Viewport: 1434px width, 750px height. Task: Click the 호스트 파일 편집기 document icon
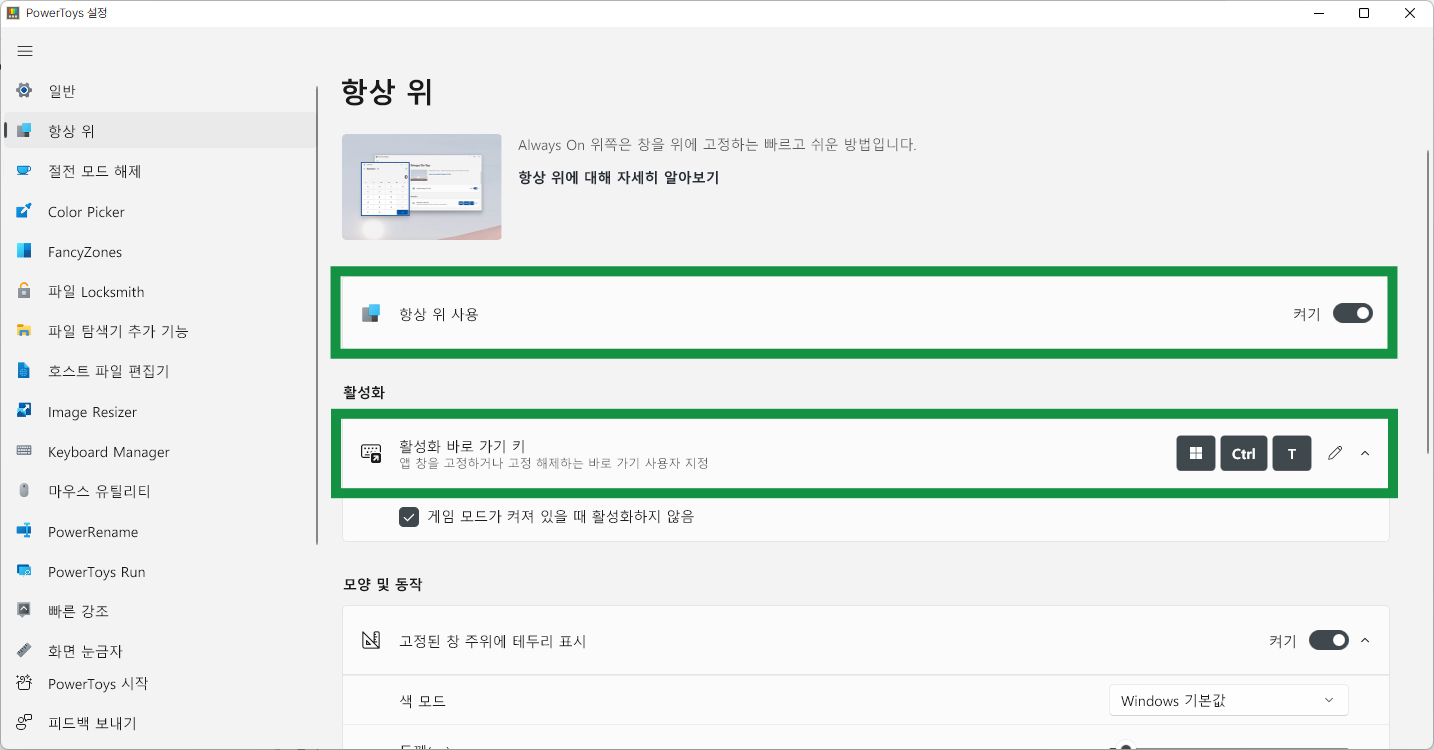pos(24,371)
